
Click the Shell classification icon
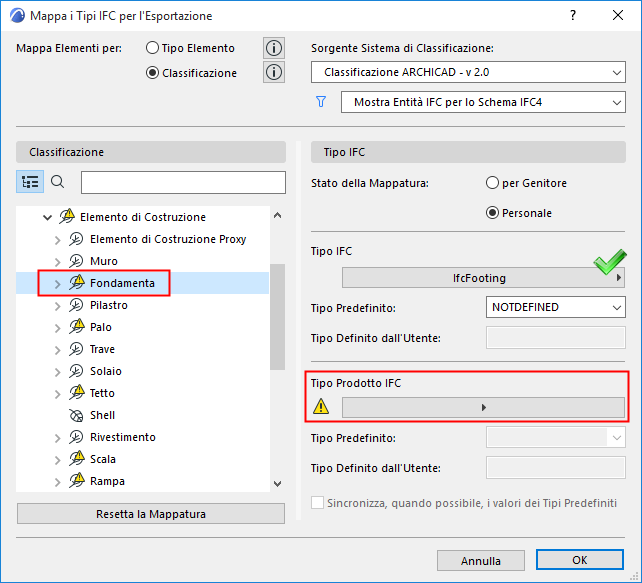point(76,415)
